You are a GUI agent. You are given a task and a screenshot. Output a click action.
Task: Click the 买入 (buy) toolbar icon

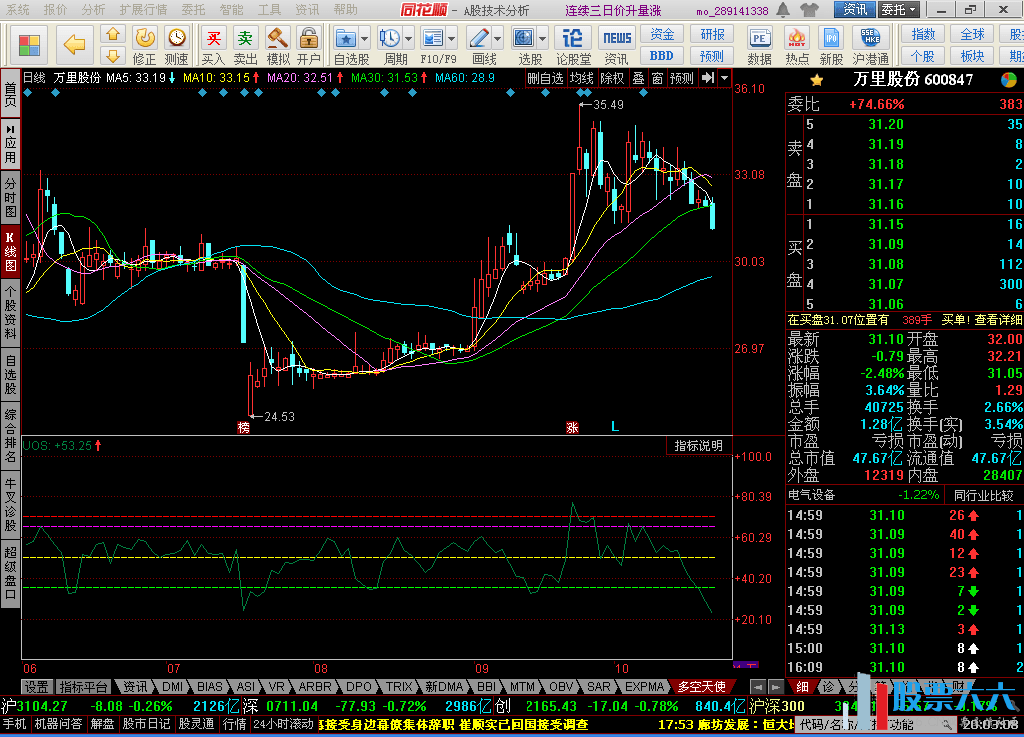pyautogui.click(x=213, y=44)
